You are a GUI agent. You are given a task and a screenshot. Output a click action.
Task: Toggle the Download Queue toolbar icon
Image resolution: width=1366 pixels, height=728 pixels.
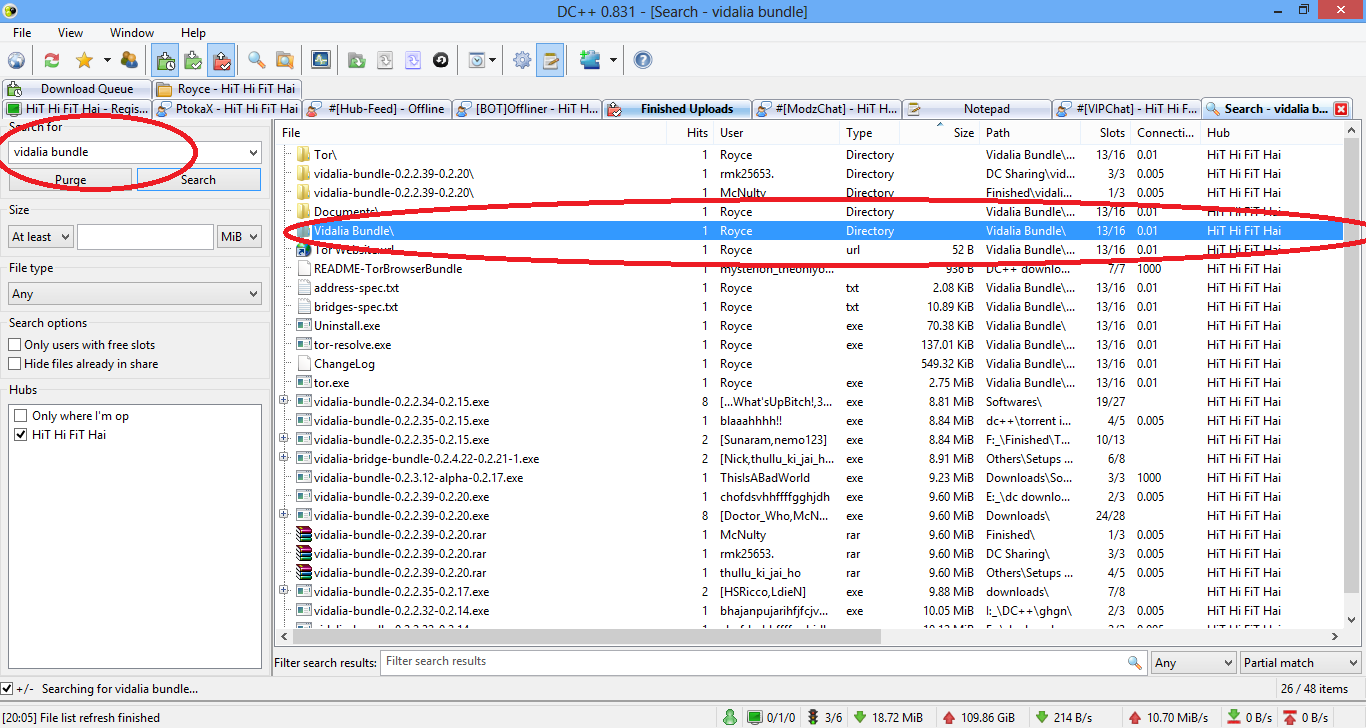point(166,60)
